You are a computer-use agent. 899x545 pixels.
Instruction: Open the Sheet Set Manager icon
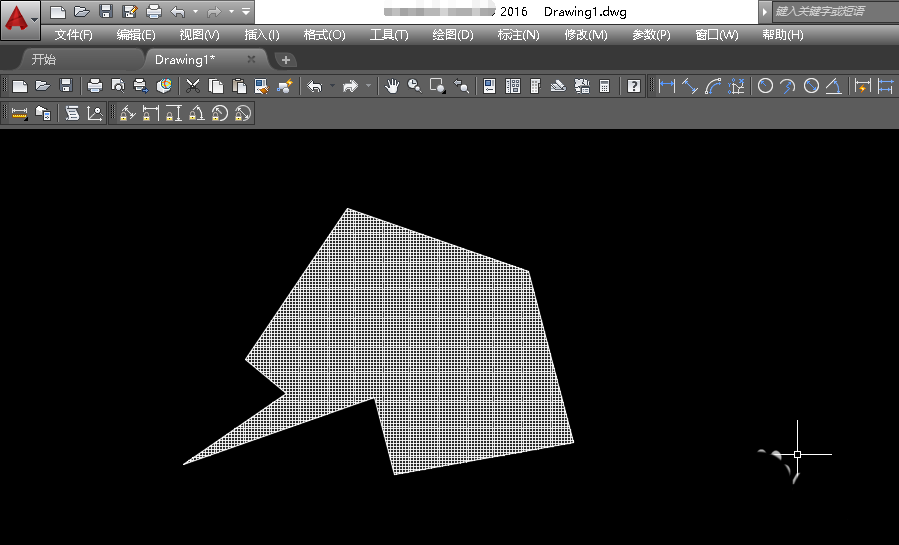558,86
